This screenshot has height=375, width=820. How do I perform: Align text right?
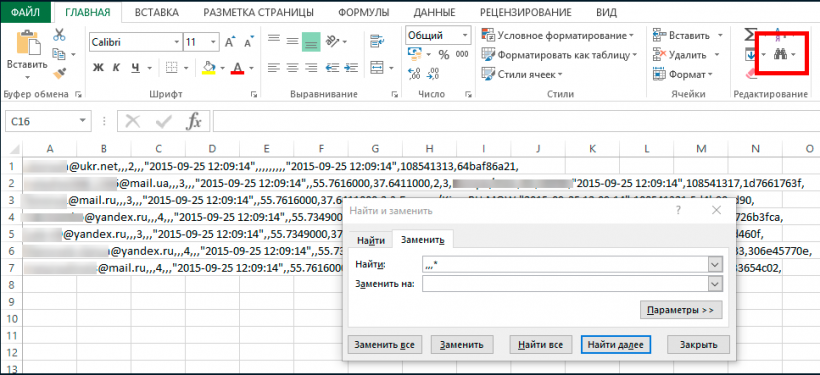tap(311, 67)
